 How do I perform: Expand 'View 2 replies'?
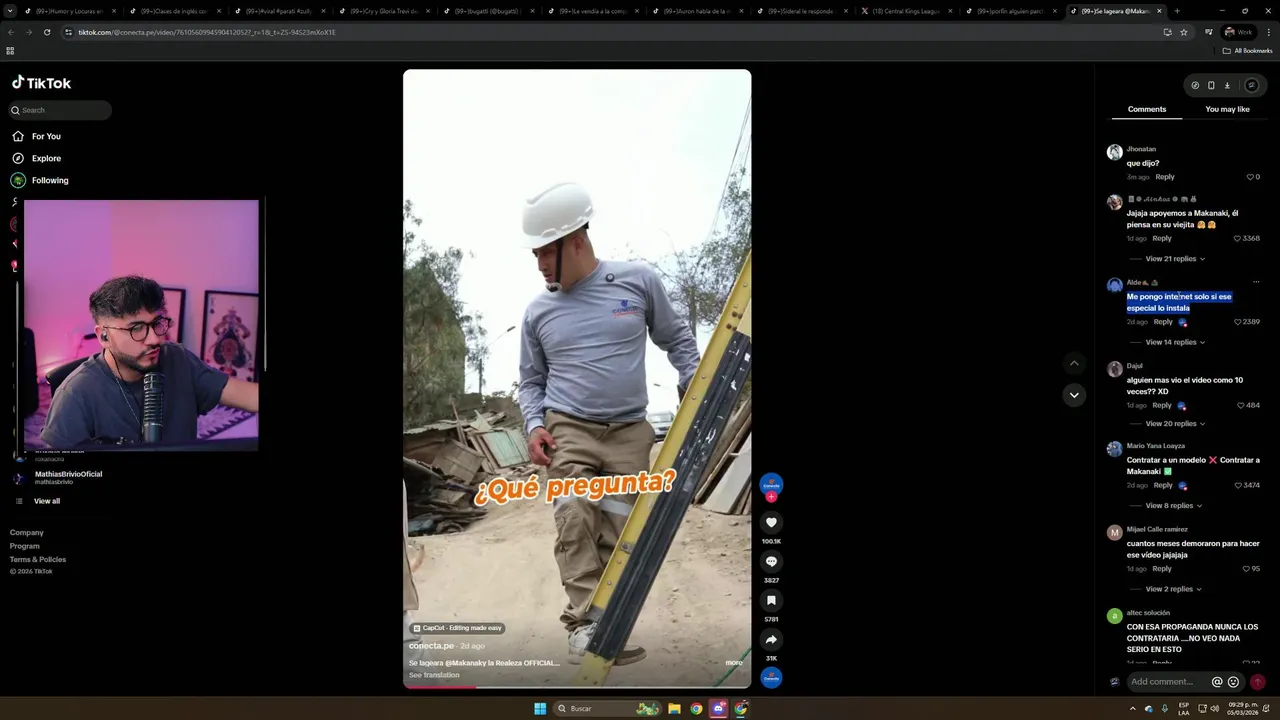(x=1173, y=589)
